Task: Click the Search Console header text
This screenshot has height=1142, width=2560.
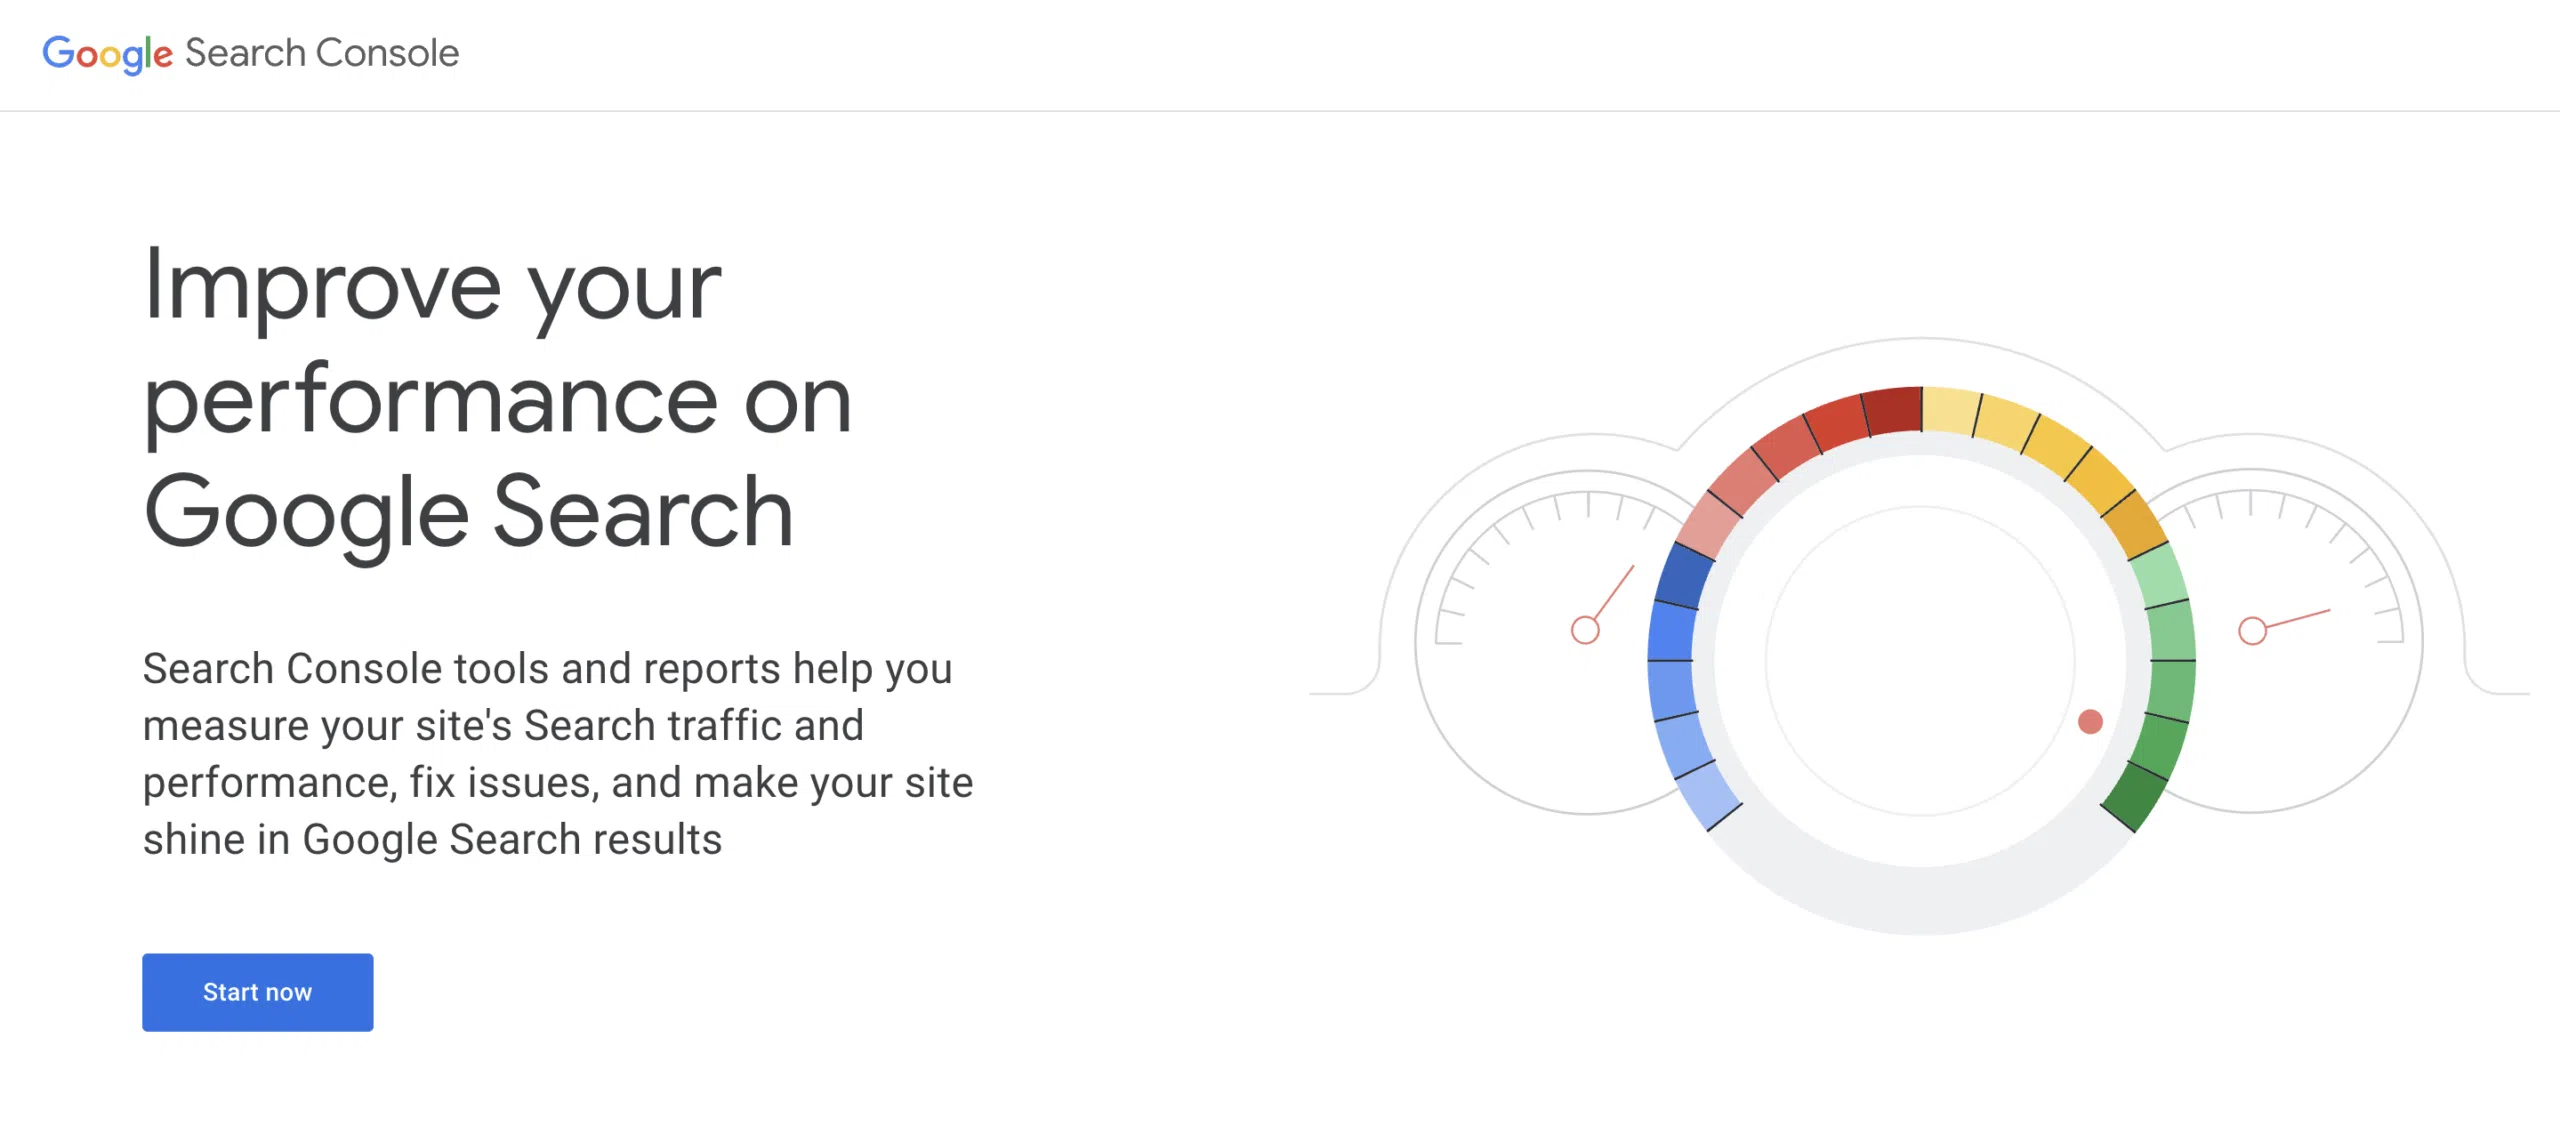Action: tap(322, 53)
